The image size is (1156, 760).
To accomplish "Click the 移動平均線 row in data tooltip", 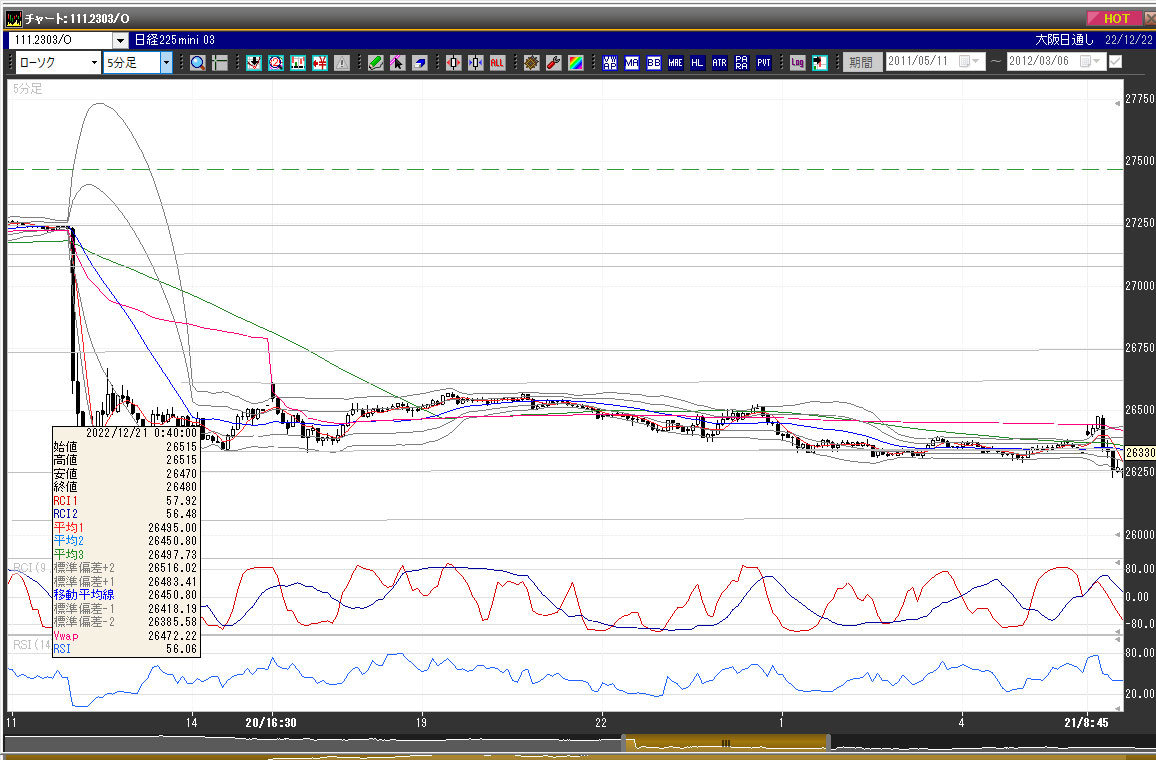I will pyautogui.click(x=125, y=594).
